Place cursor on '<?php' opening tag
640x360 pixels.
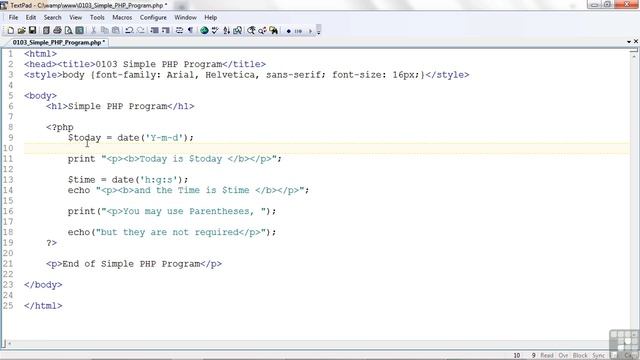click(x=60, y=127)
